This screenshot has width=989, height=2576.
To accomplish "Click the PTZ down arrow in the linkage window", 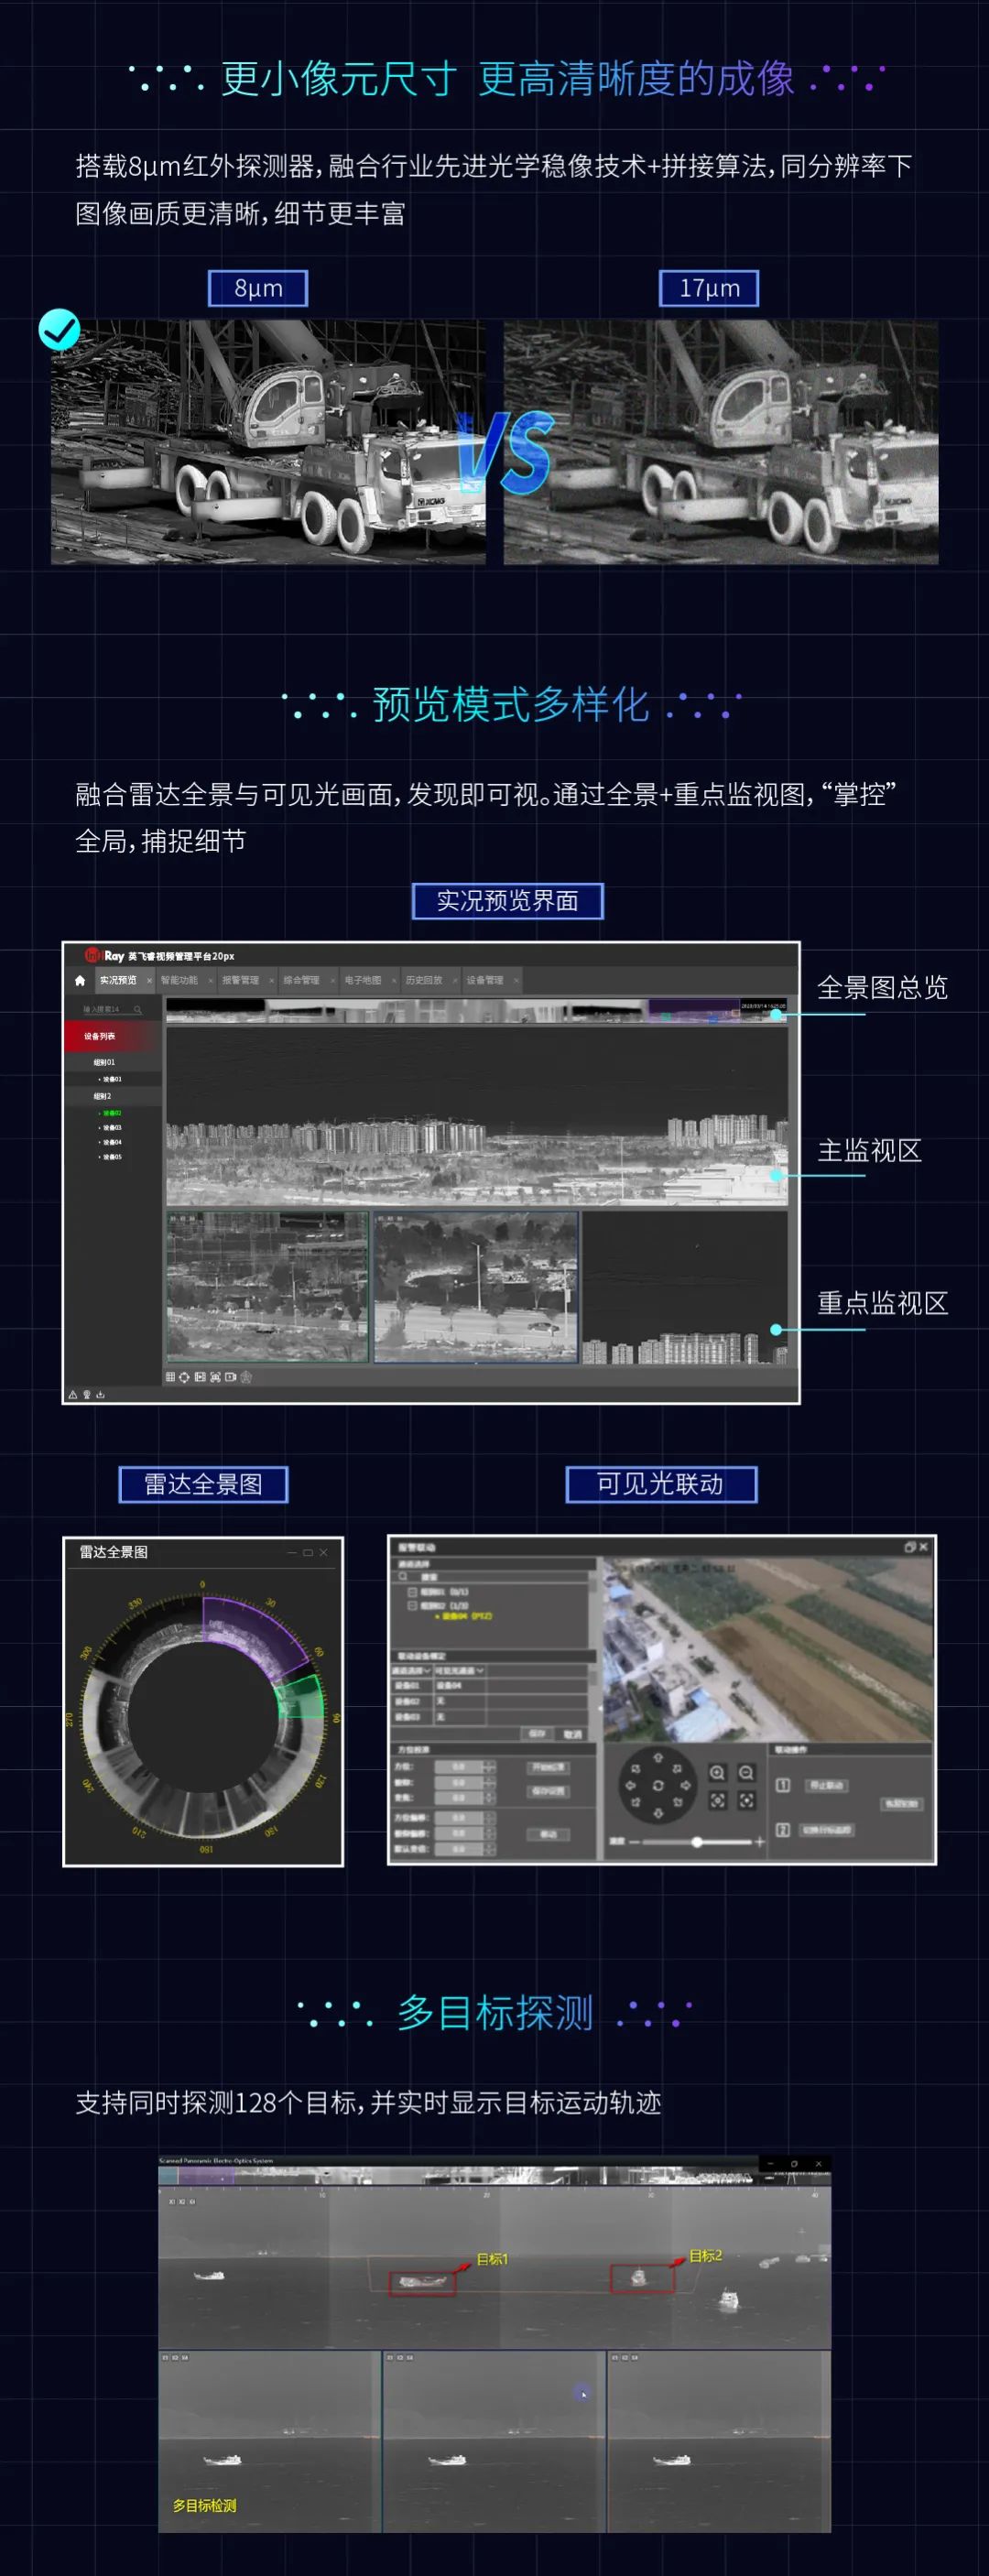I will [x=659, y=1814].
